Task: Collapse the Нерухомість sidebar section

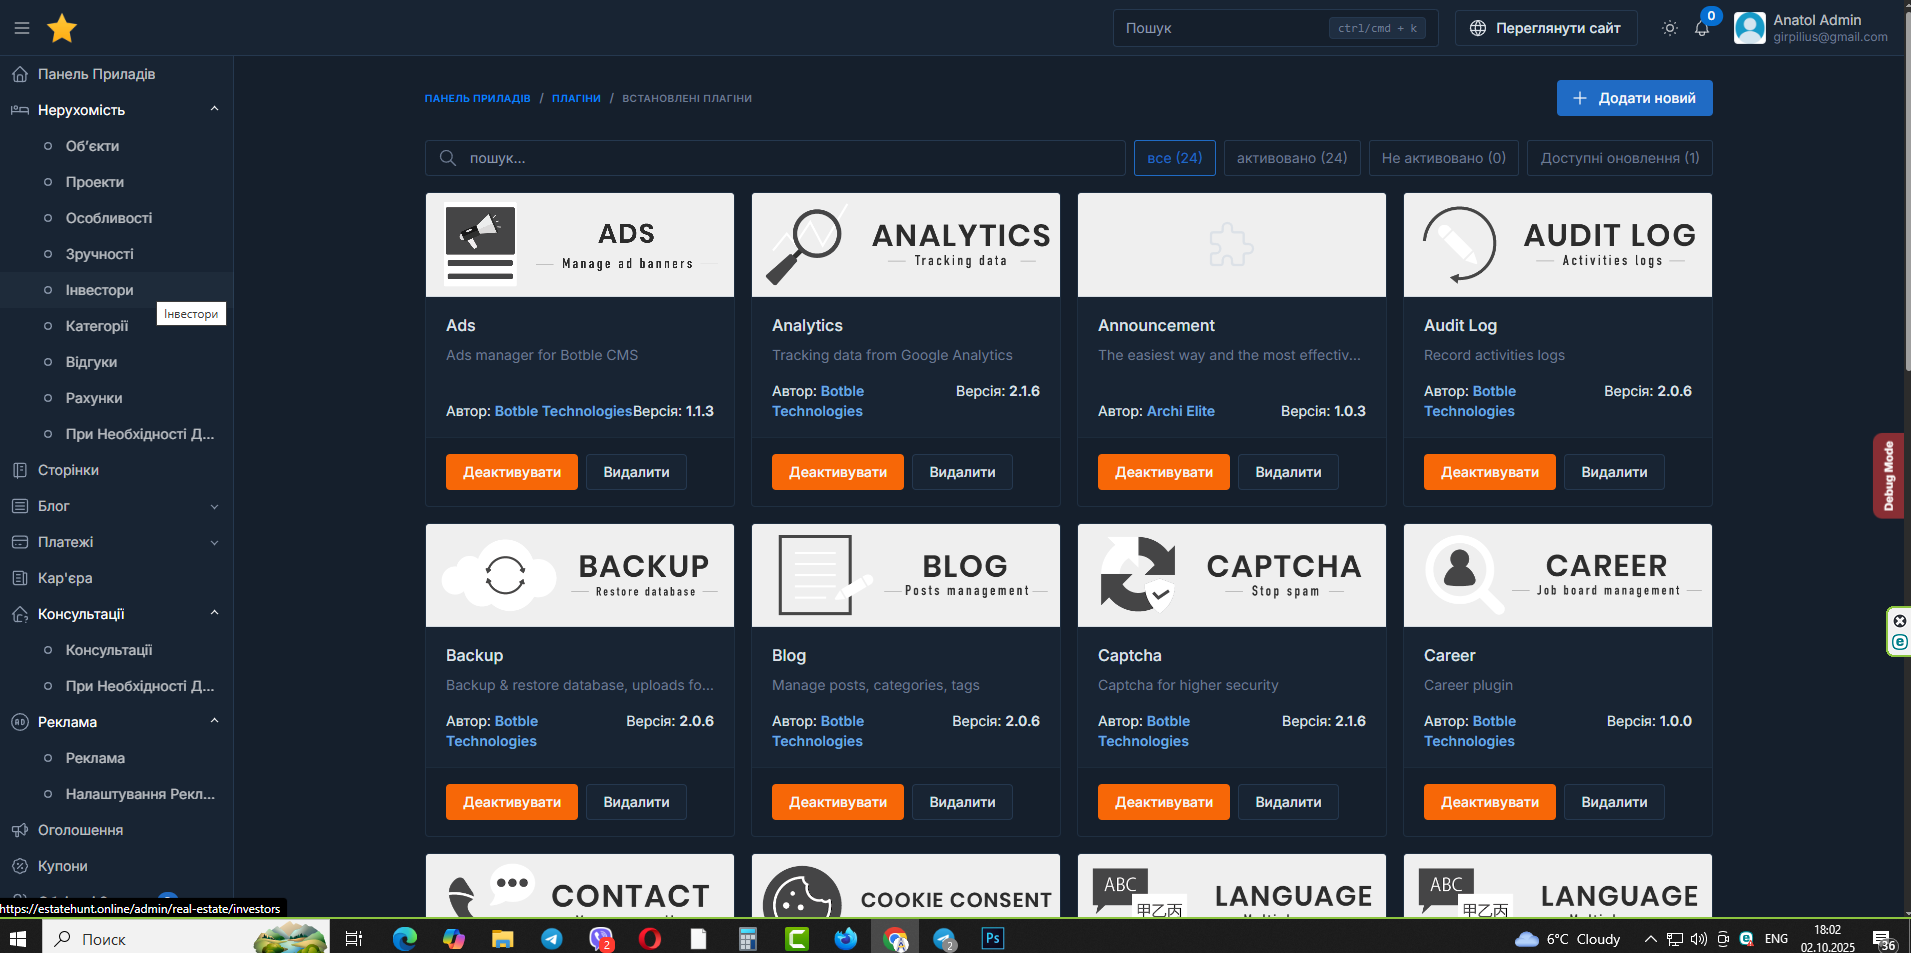Action: click(x=214, y=110)
